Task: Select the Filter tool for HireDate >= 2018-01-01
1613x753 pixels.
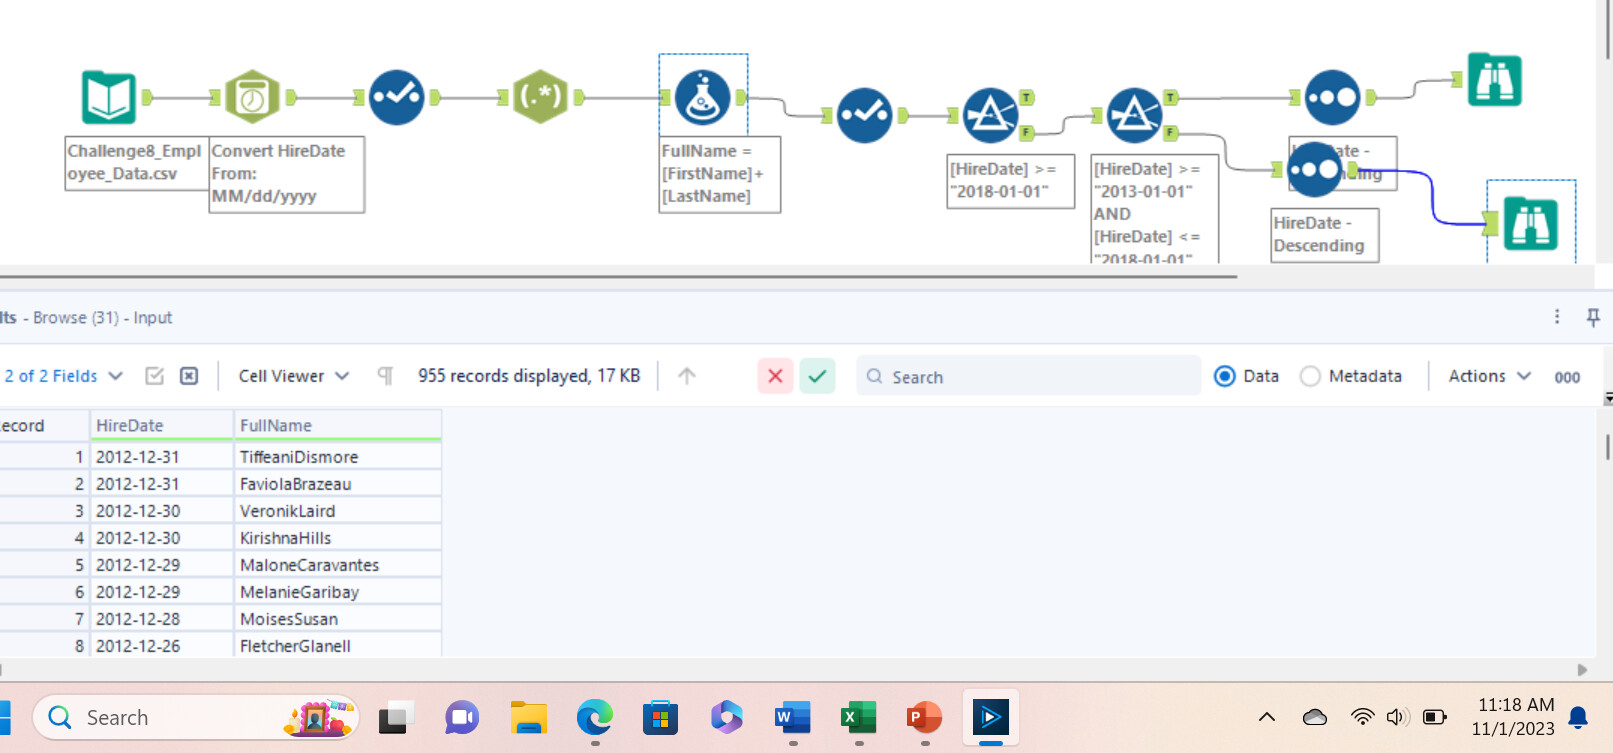Action: tap(990, 115)
